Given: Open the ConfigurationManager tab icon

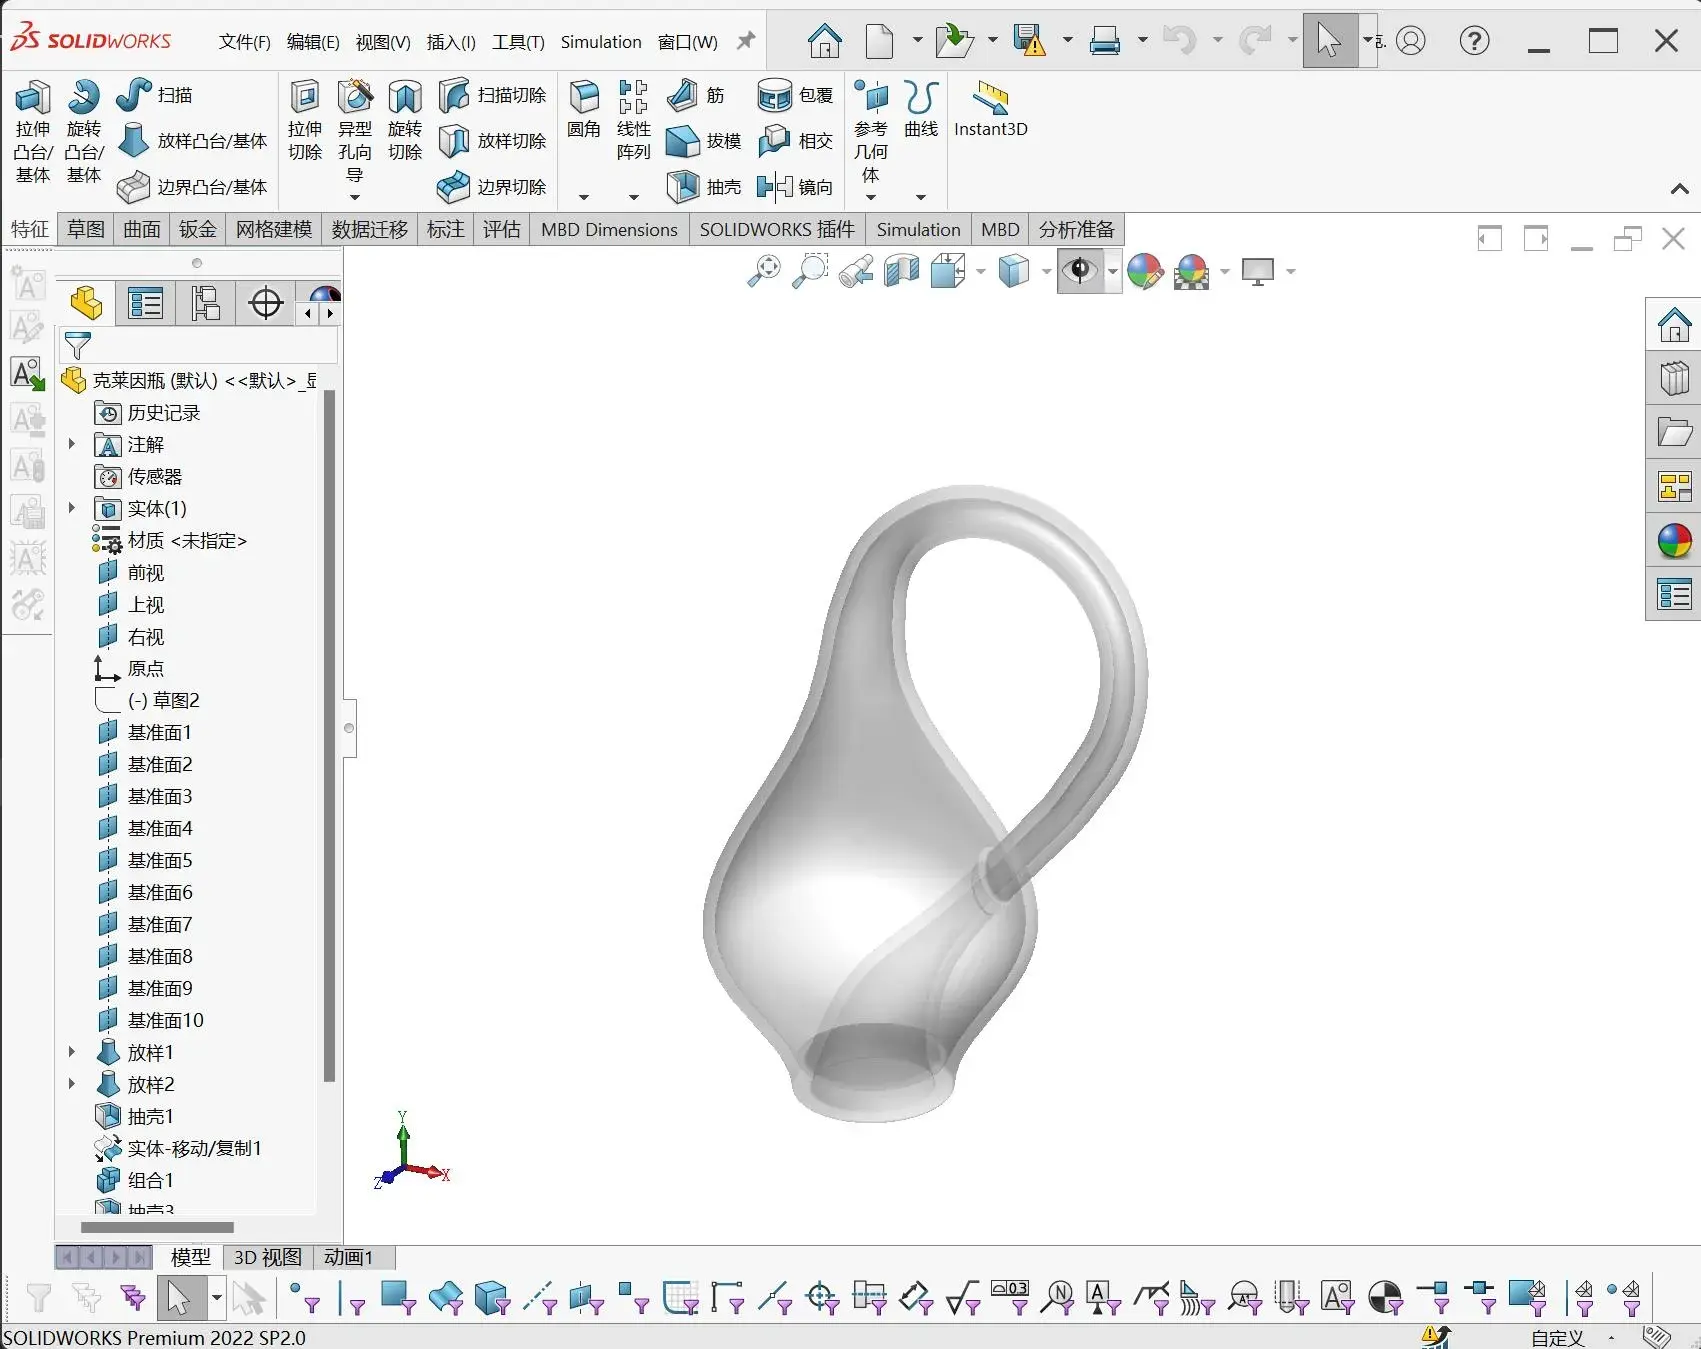Looking at the screenshot, I should click(x=206, y=304).
